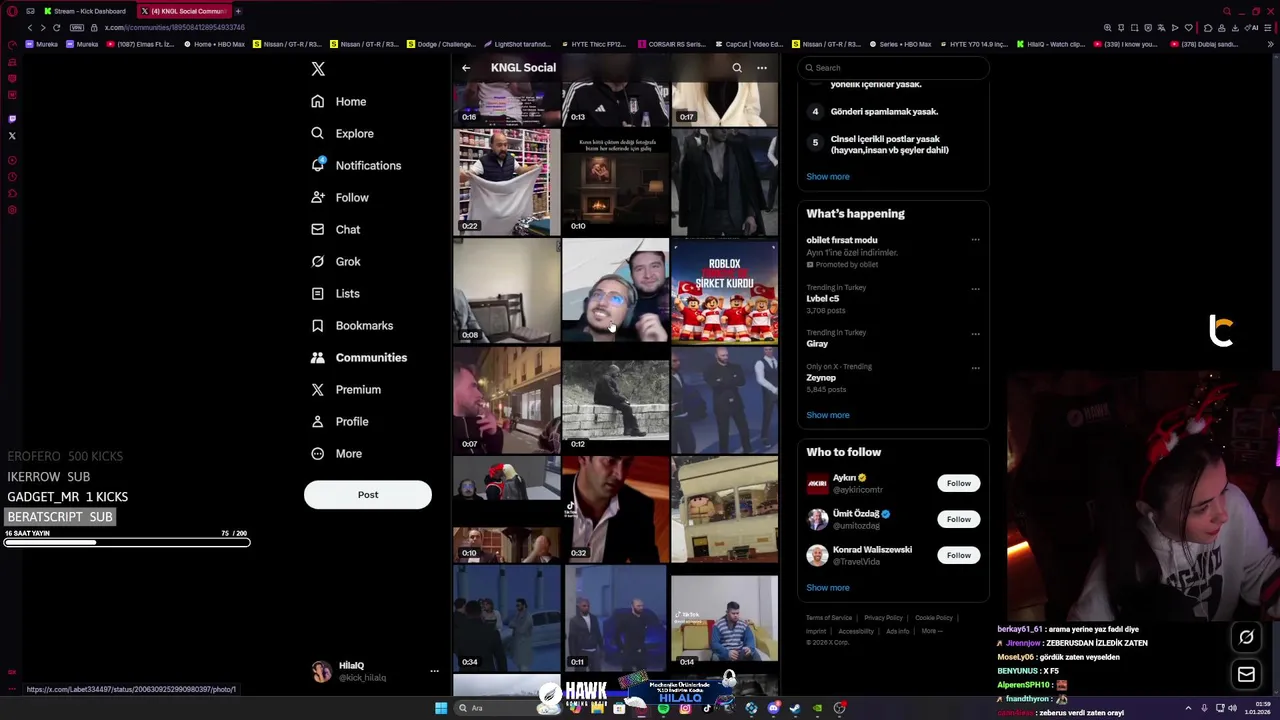Open the Roblox Şirket Kurdu thumbnail
This screenshot has height=720, width=1280.
724,291
